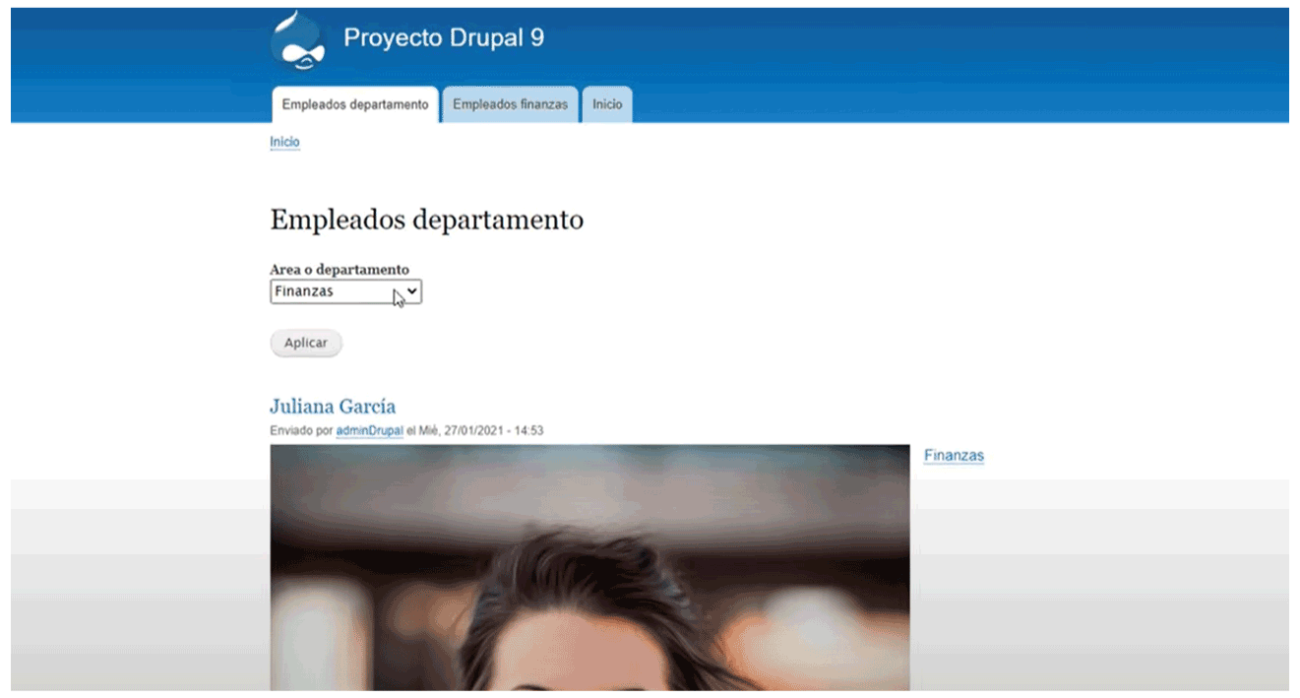The image size is (1300, 698).
Task: Click Juliana García's photo
Action: tap(590, 567)
